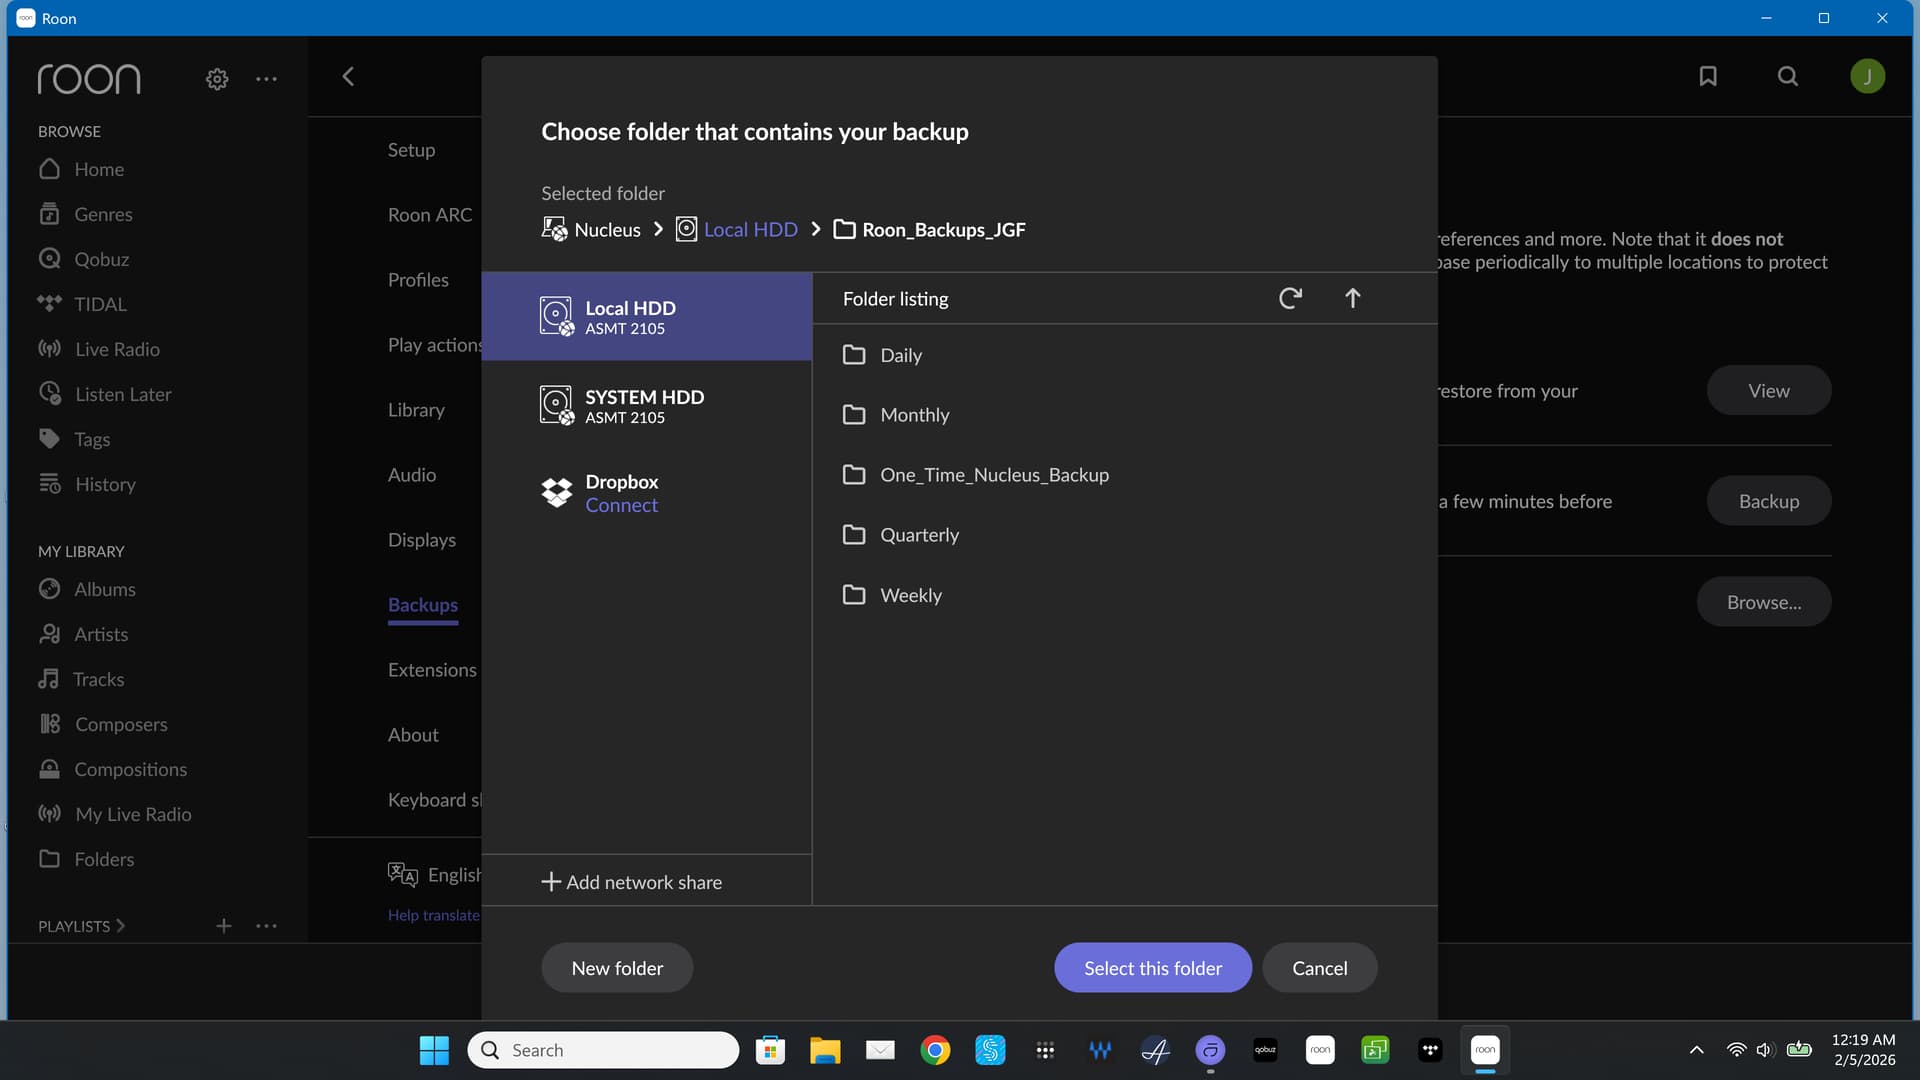Expand the Playlists section chevron
Viewport: 1920px width, 1080px height.
click(x=121, y=926)
